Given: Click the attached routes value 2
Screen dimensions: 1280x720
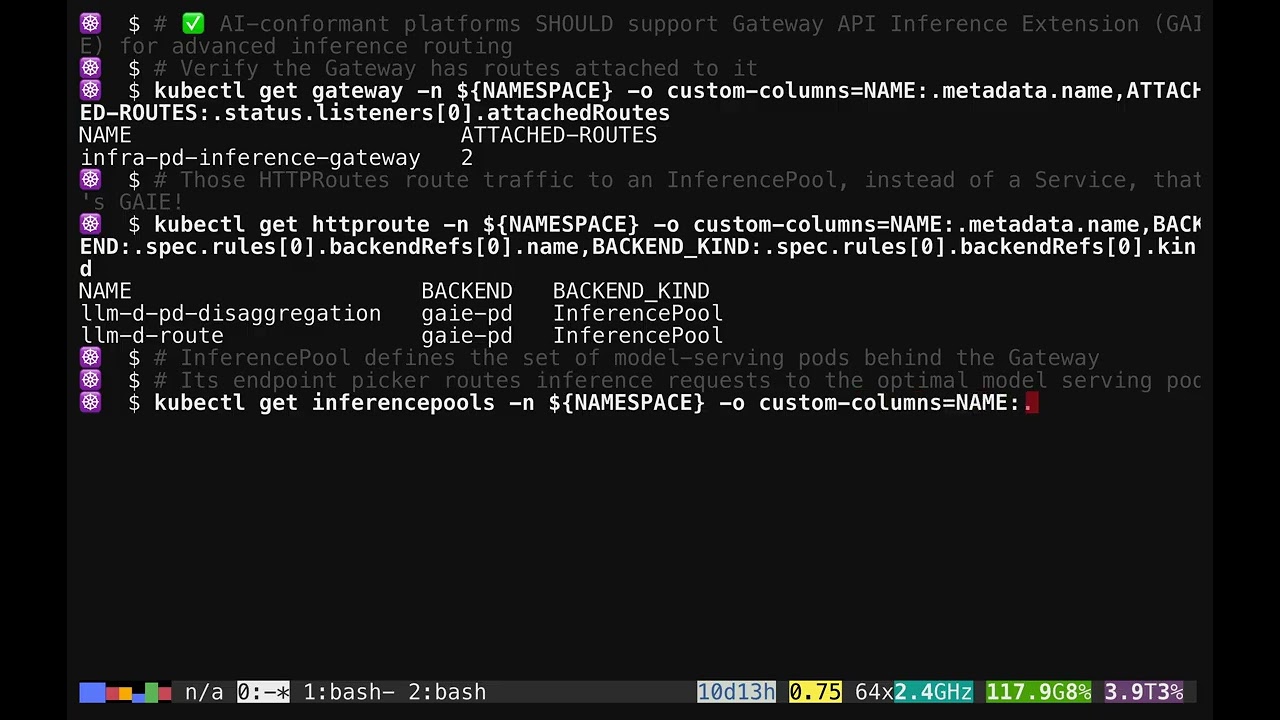Looking at the screenshot, I should tap(467, 158).
